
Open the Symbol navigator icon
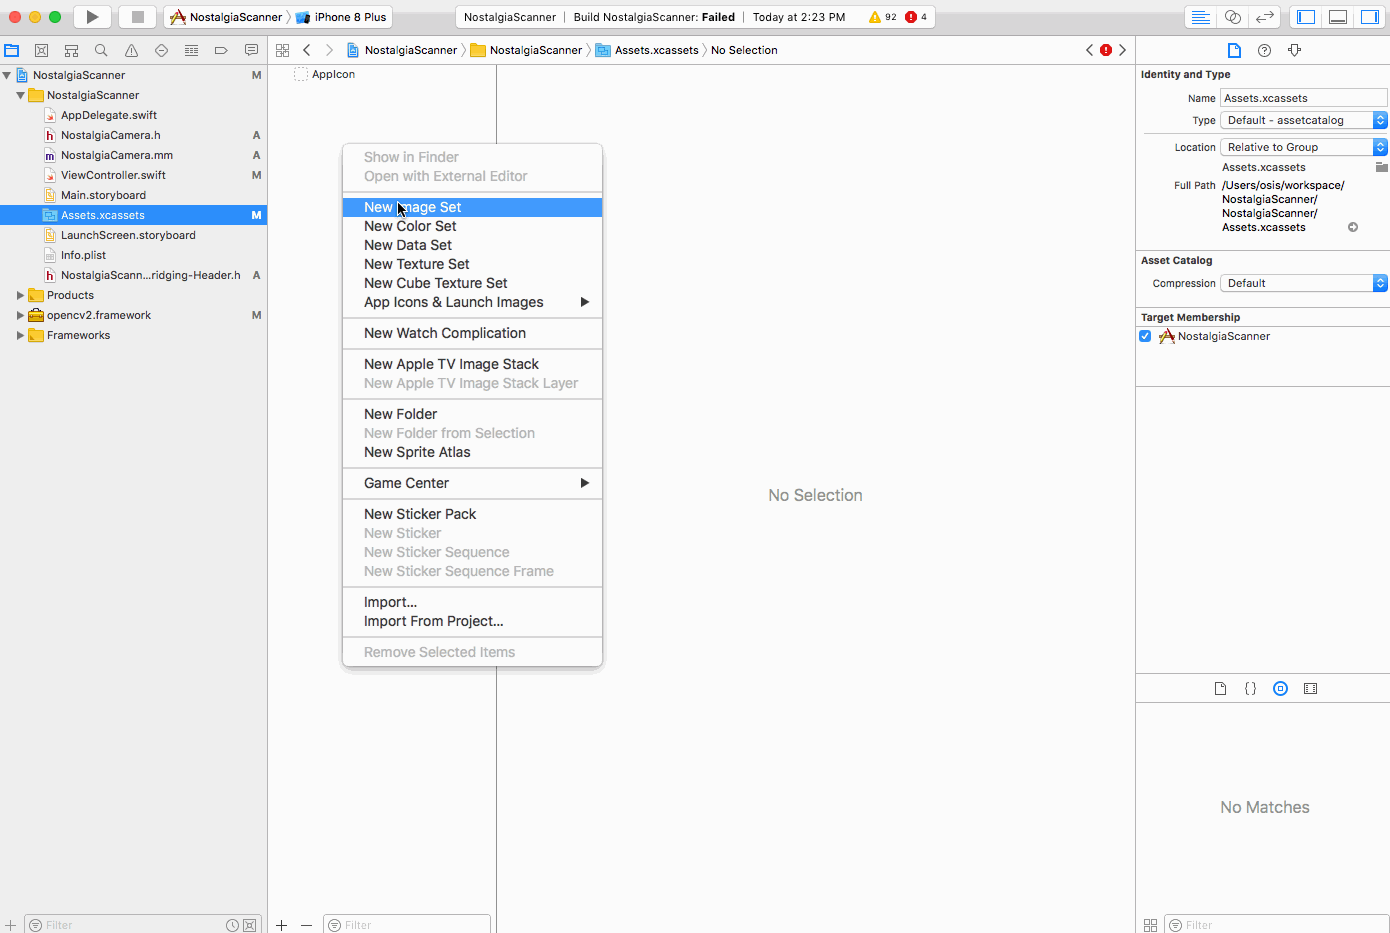click(x=71, y=50)
